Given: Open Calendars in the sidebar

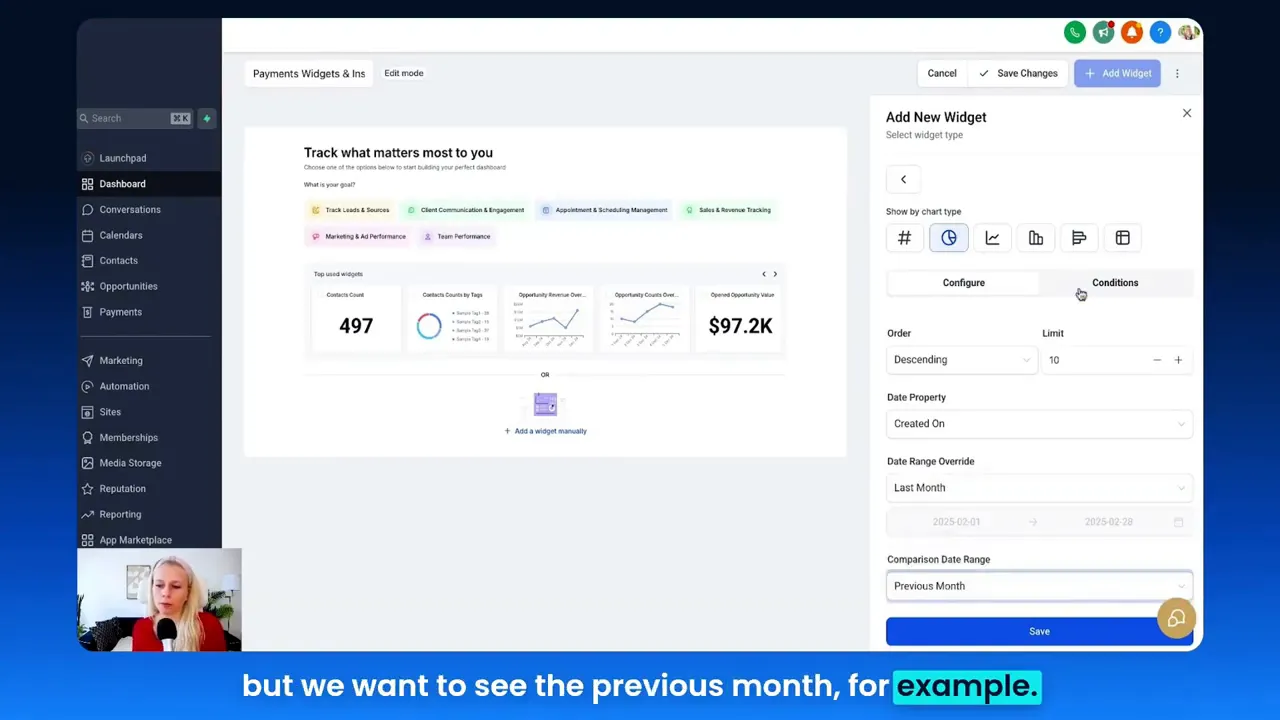Looking at the screenshot, I should coord(149,235).
